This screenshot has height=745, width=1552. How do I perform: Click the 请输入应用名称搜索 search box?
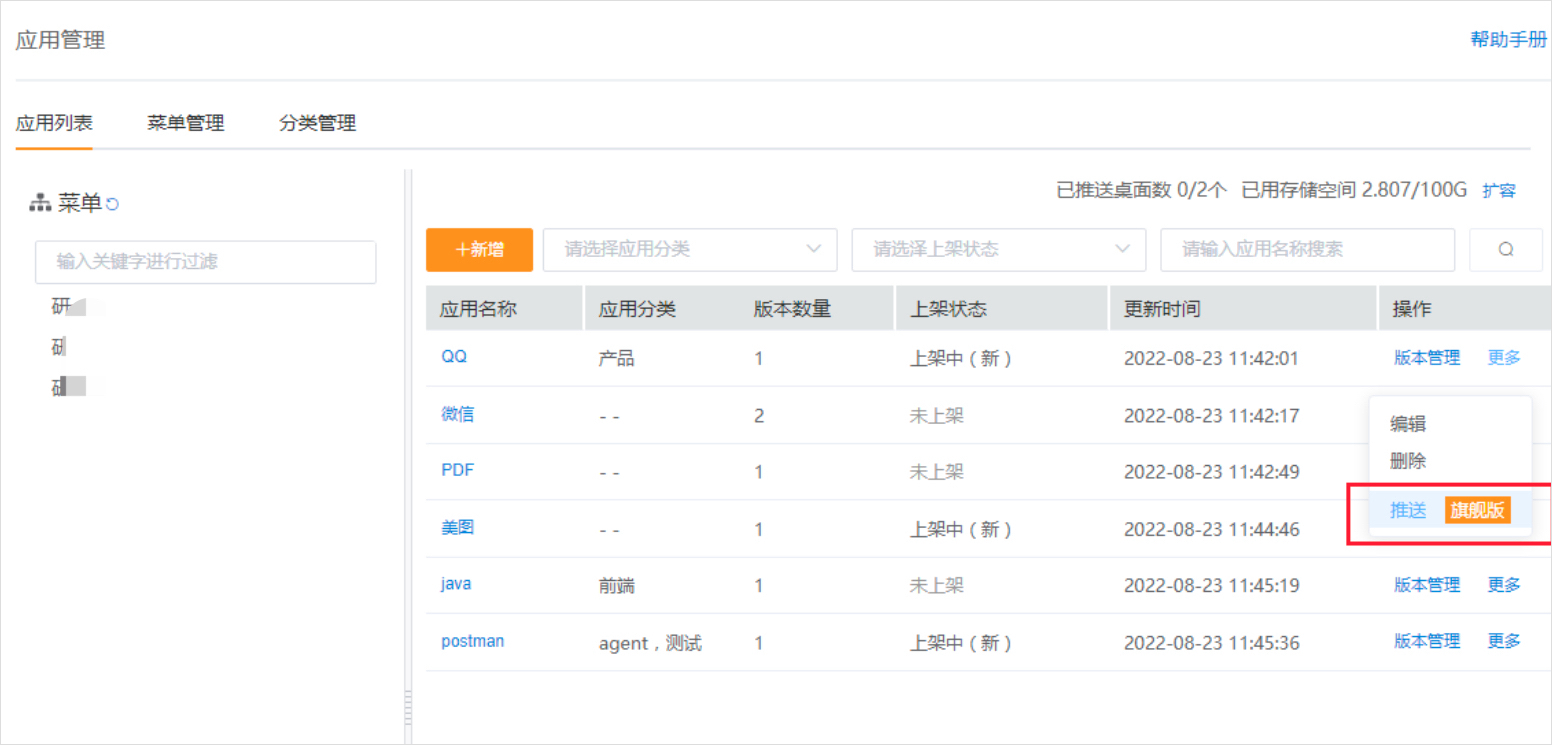tap(1307, 249)
